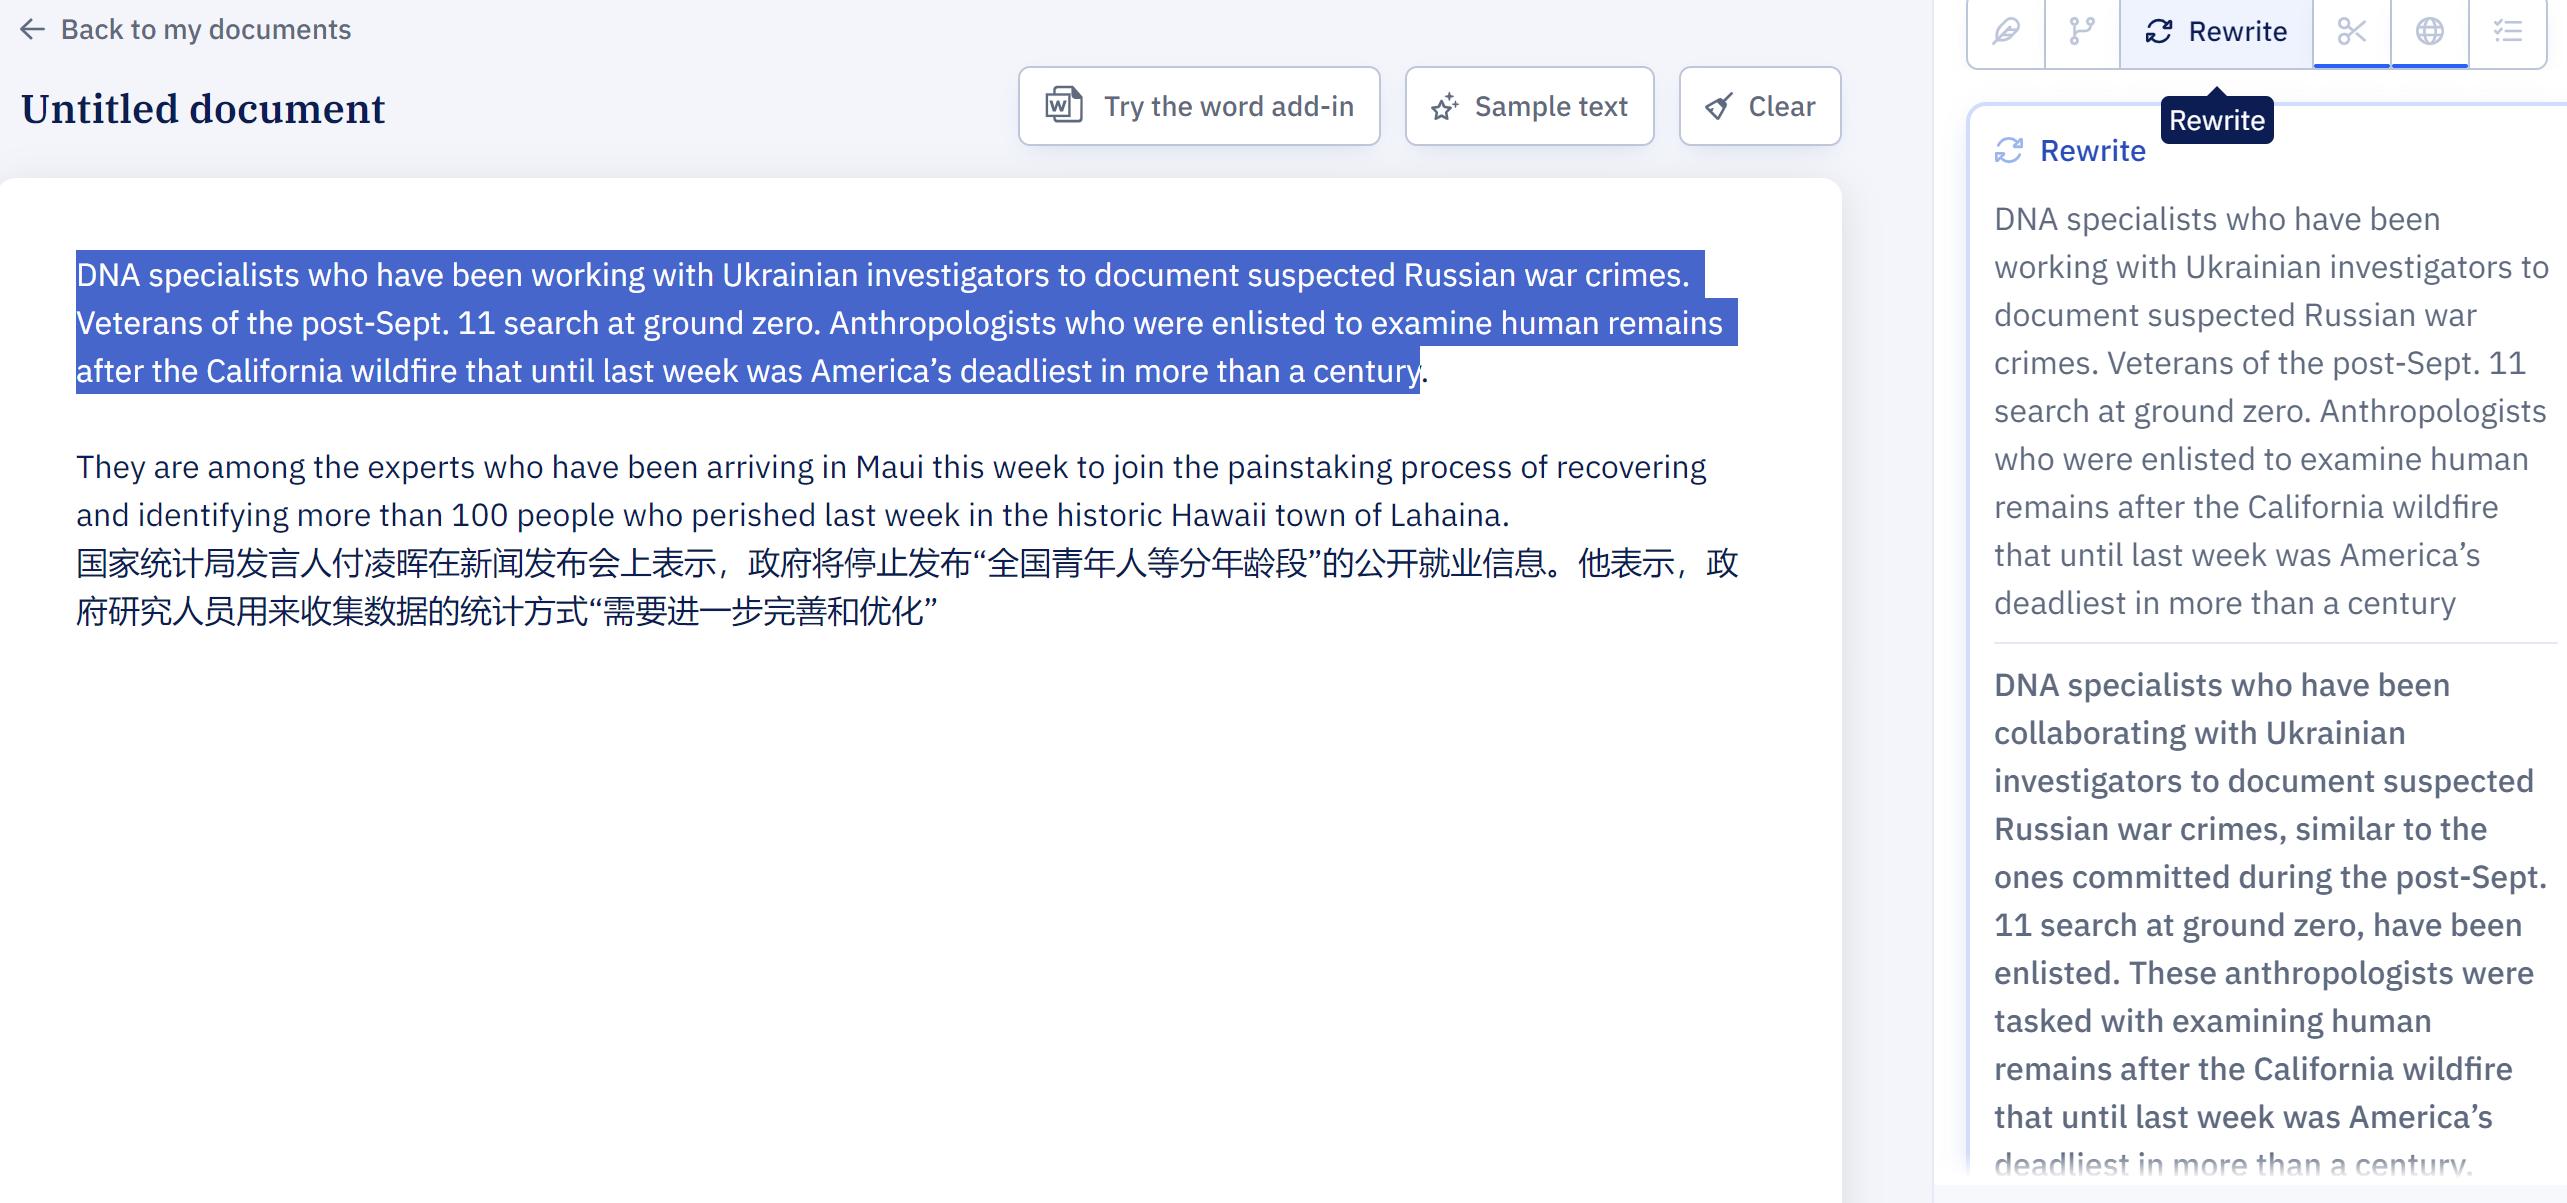Image resolution: width=2567 pixels, height=1203 pixels.
Task: Click the Clear button
Action: [1760, 105]
